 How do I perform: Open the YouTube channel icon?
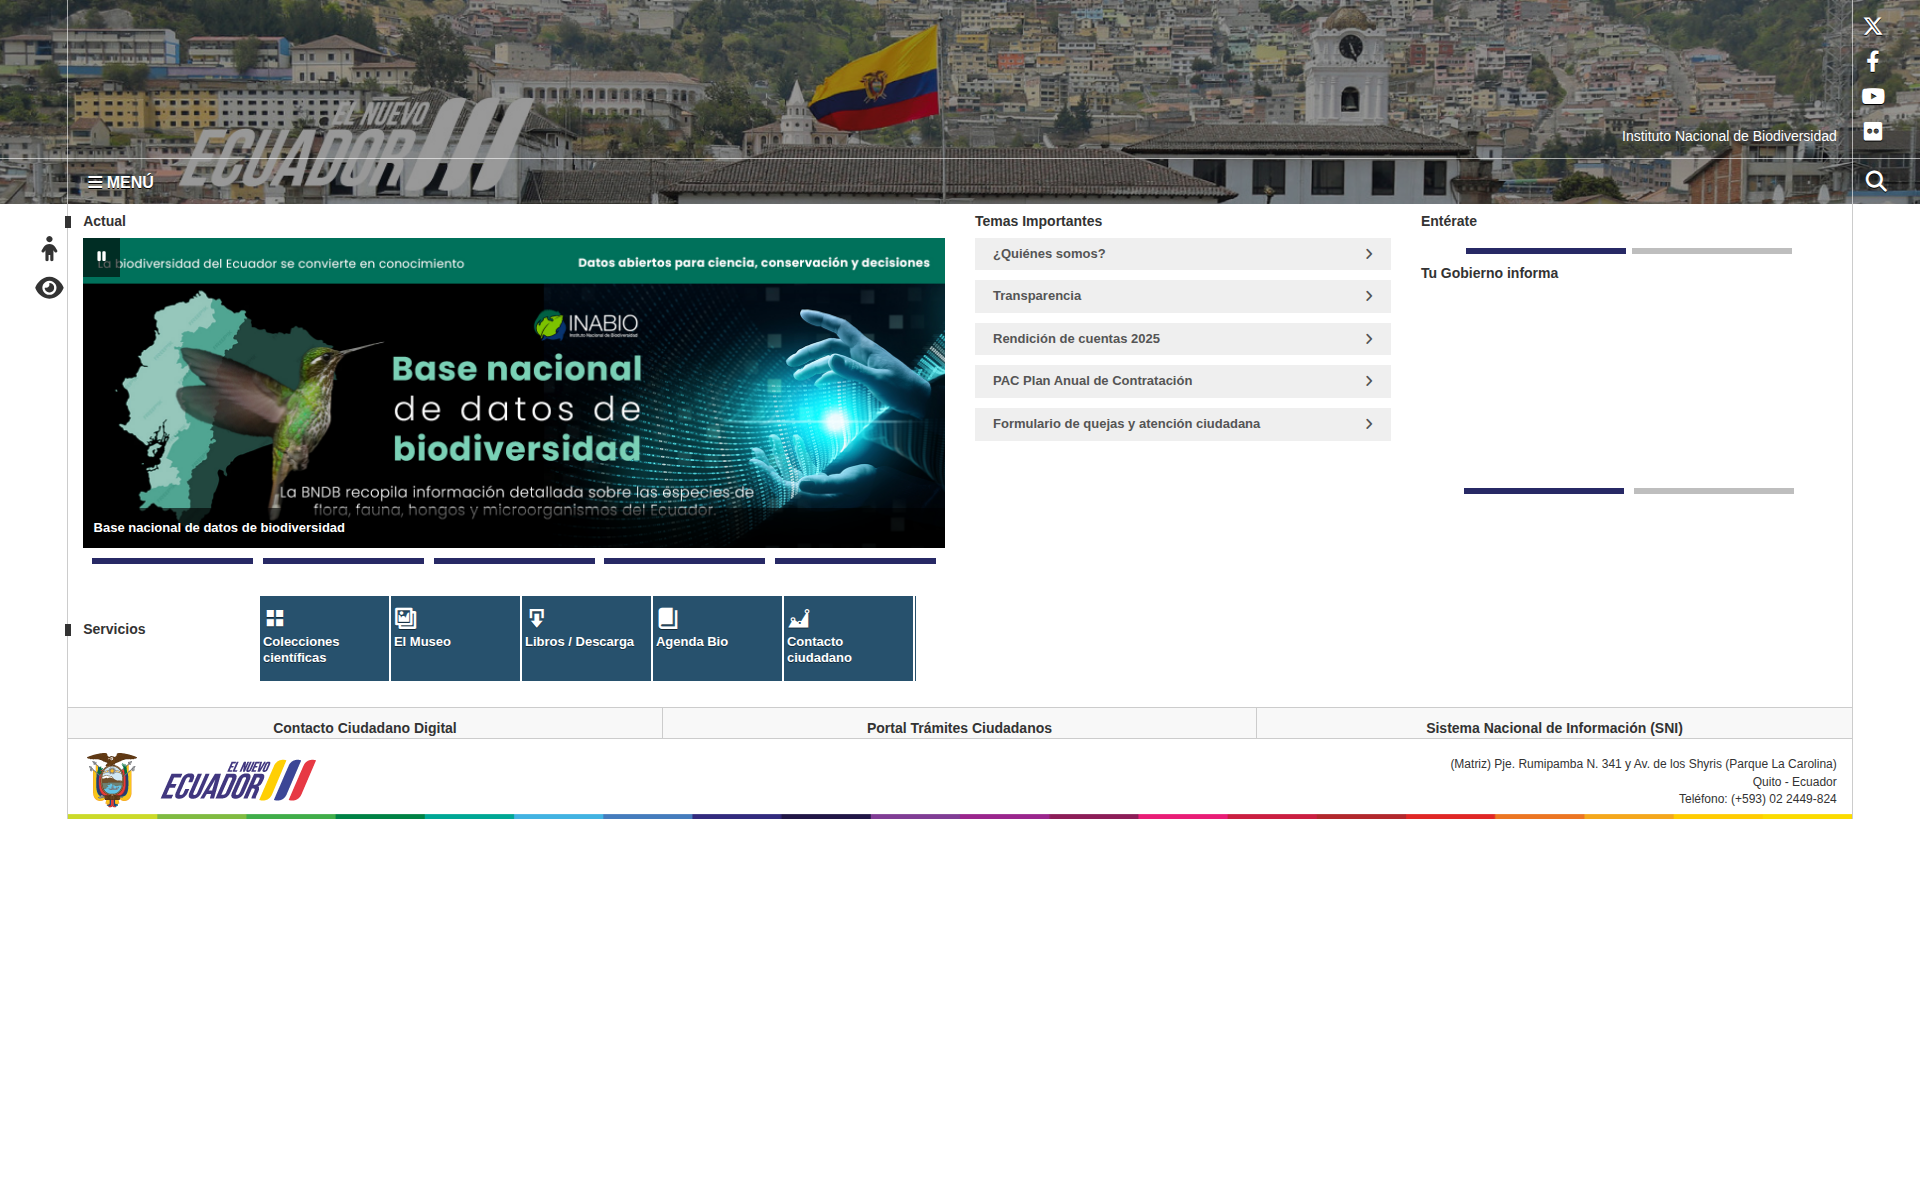pyautogui.click(x=1873, y=96)
